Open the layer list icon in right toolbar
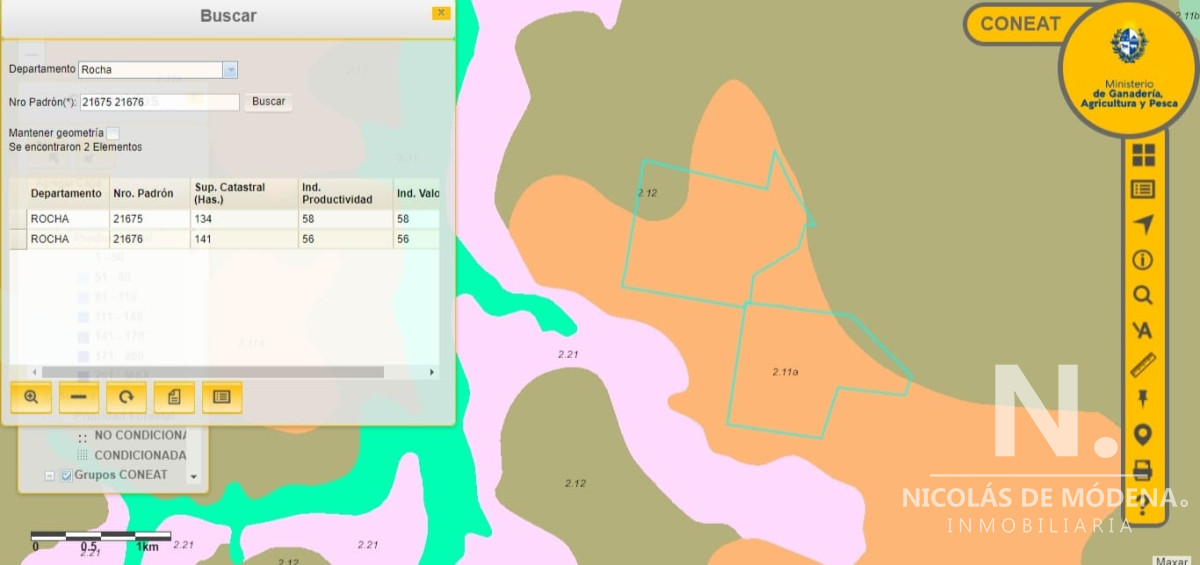Screen dimensions: 1200x565 (1142, 189)
